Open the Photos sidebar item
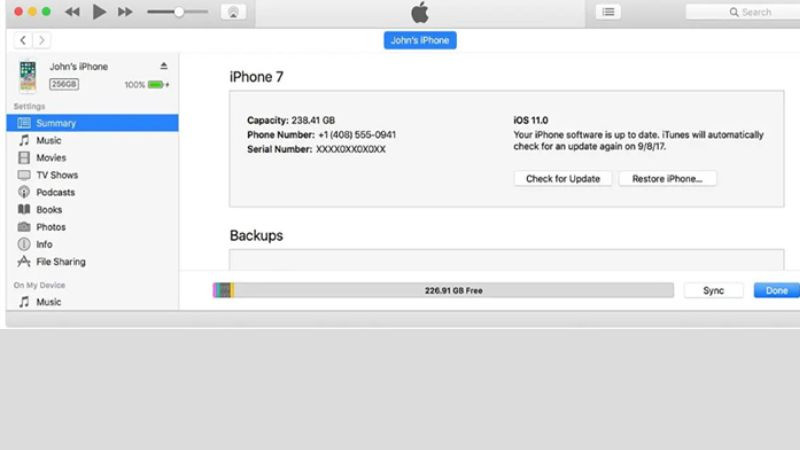 [92, 227]
